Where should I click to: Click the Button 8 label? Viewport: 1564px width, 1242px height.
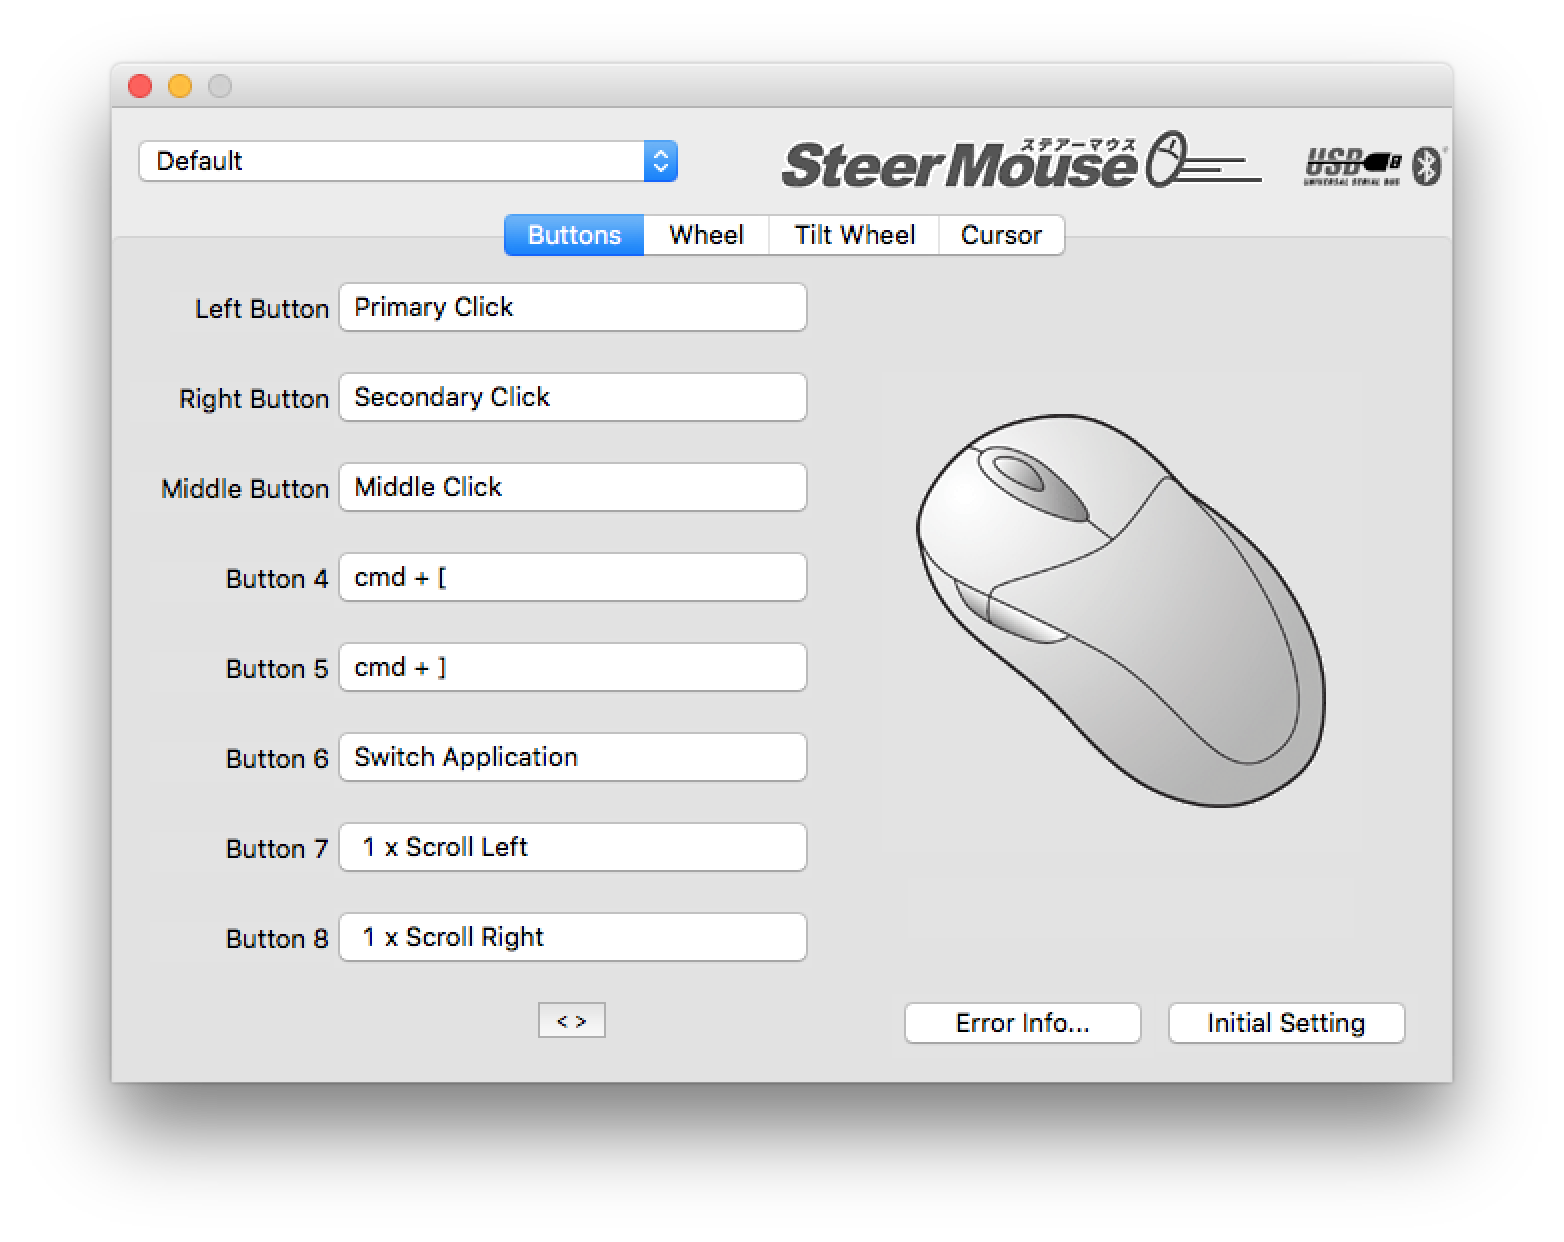(277, 939)
